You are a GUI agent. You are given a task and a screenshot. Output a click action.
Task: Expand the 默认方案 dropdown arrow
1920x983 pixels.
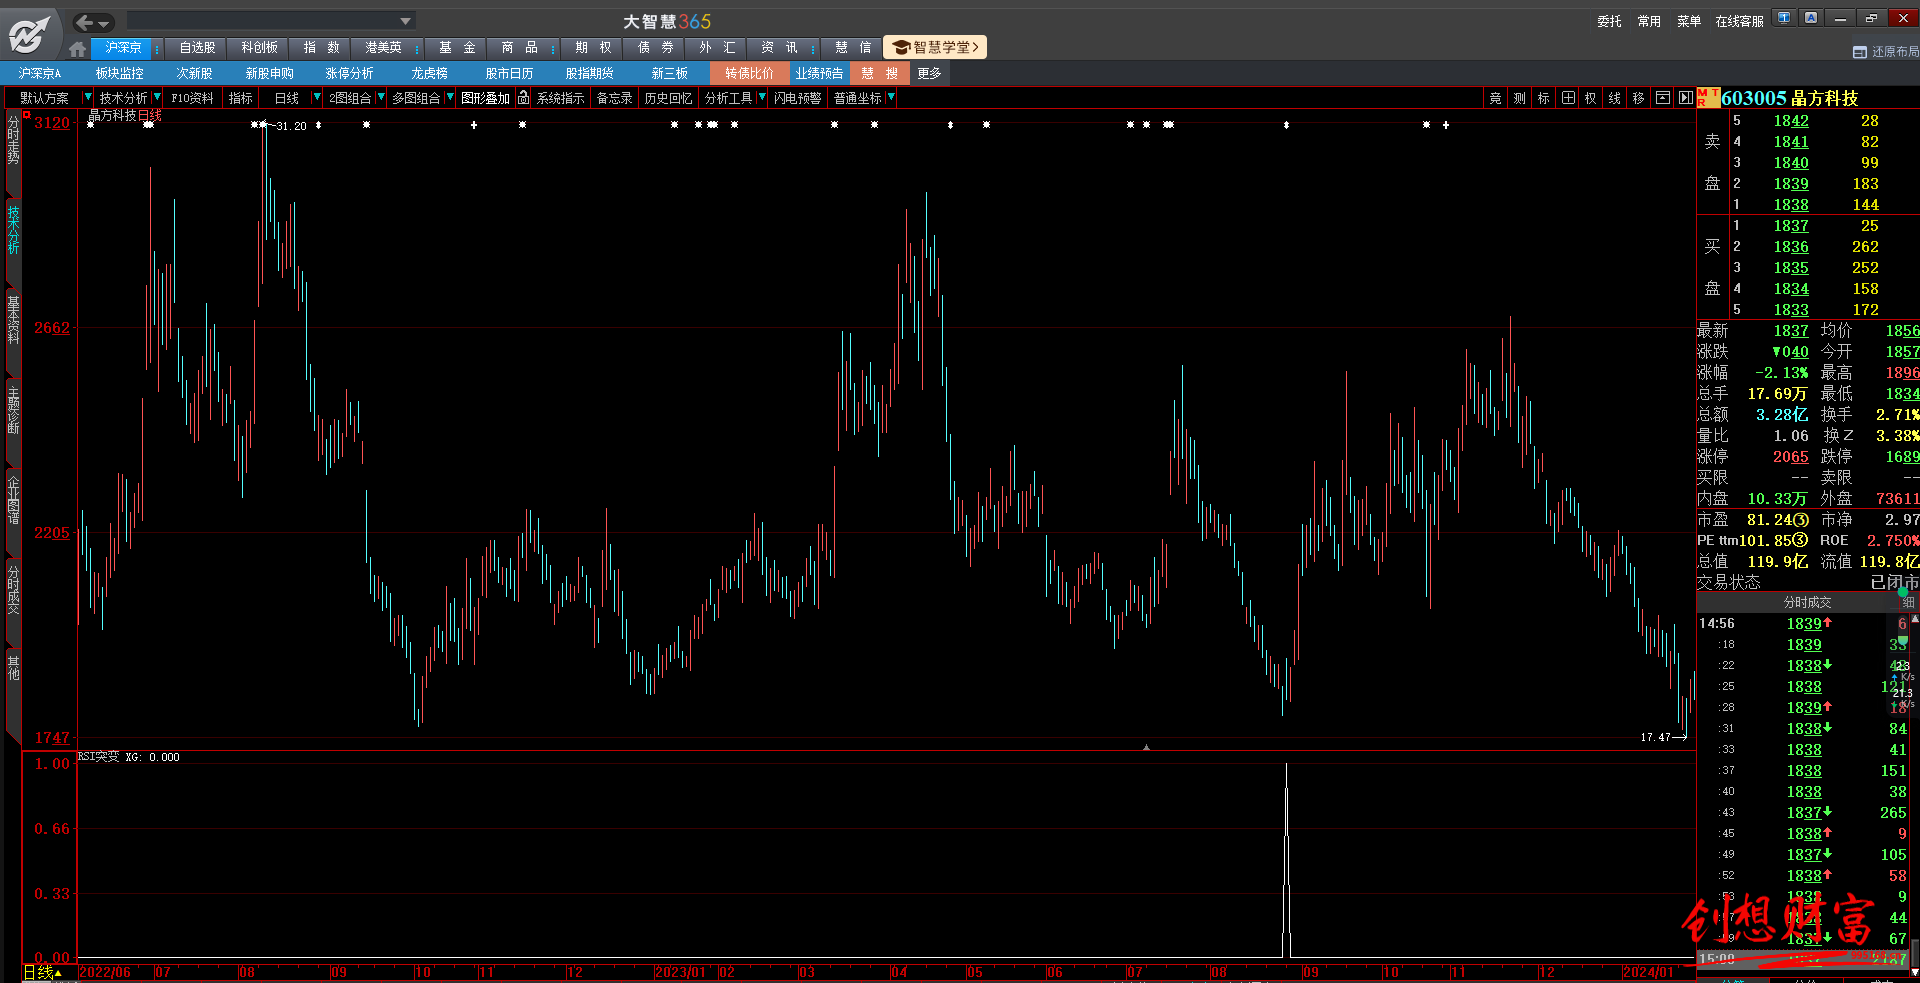coord(87,97)
